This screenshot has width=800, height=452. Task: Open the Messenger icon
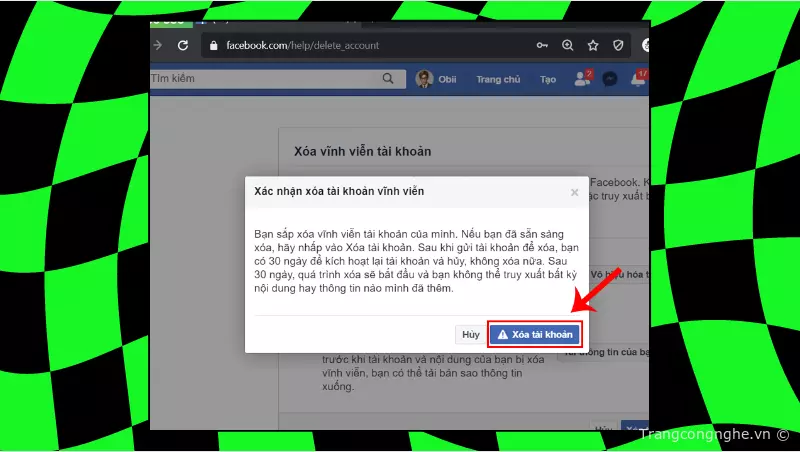(609, 80)
